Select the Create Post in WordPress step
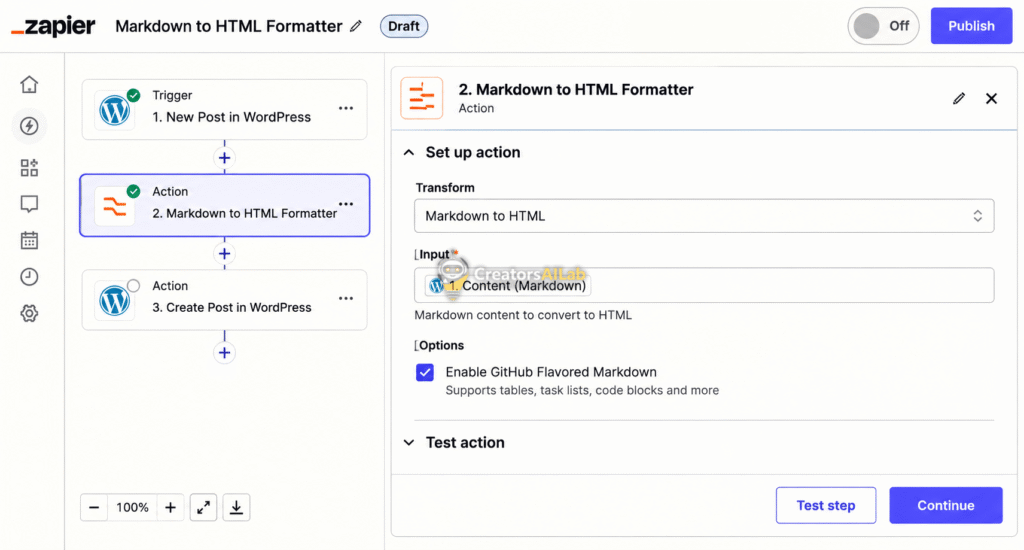1024x550 pixels. tap(225, 300)
